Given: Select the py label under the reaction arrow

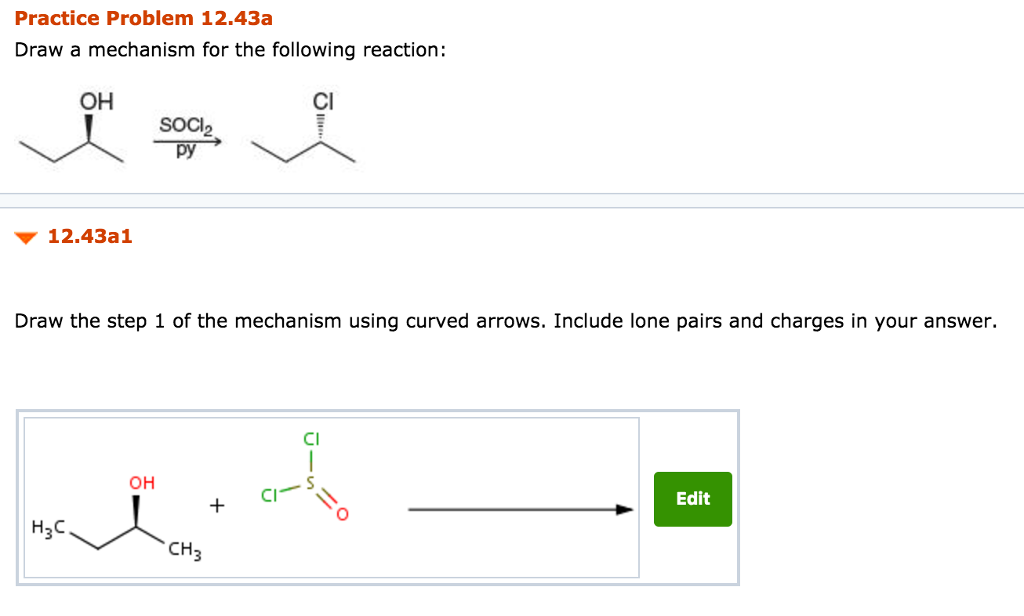Looking at the screenshot, I should (186, 148).
